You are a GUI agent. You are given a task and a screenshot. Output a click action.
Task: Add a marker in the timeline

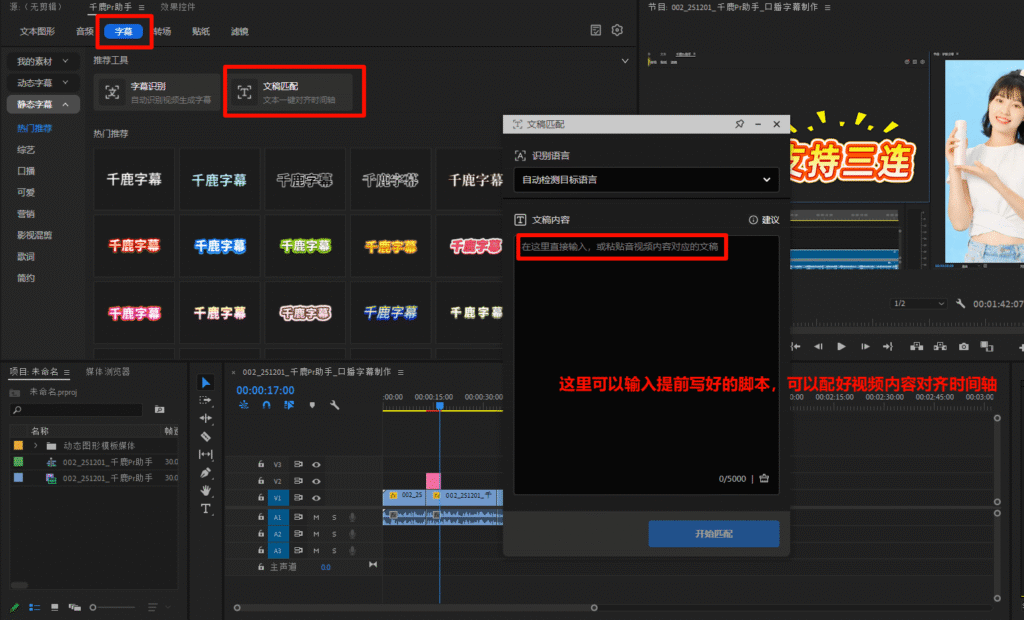click(x=312, y=405)
